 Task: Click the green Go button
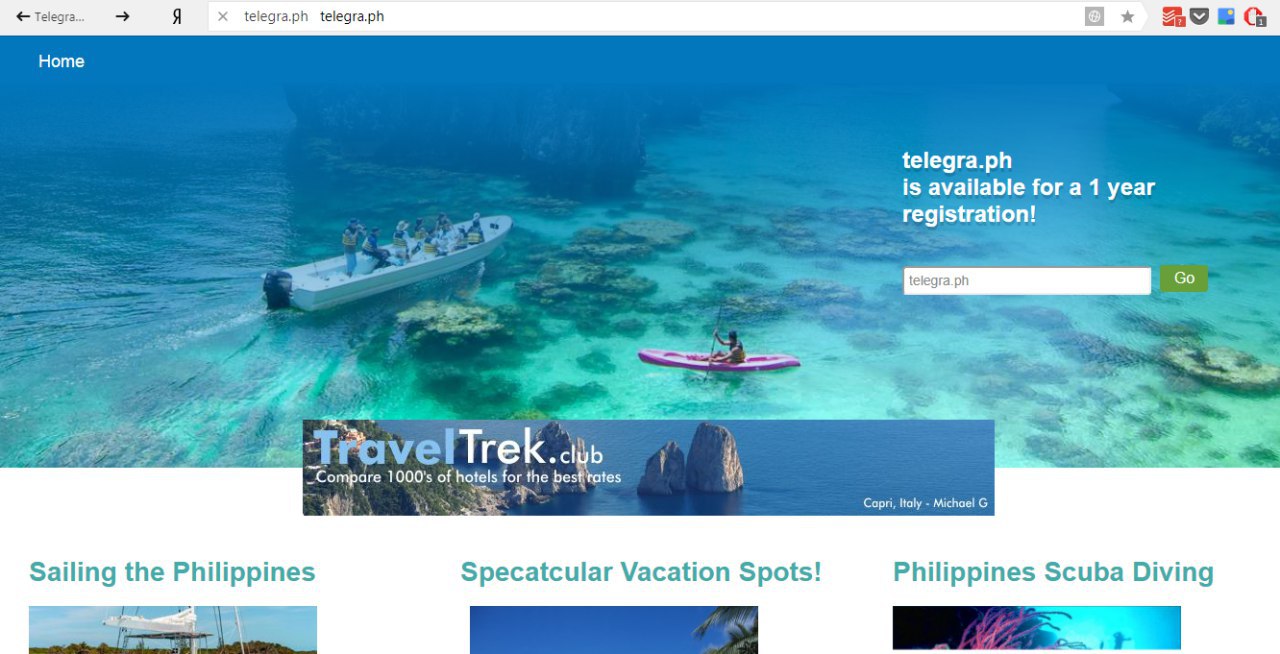click(1184, 278)
